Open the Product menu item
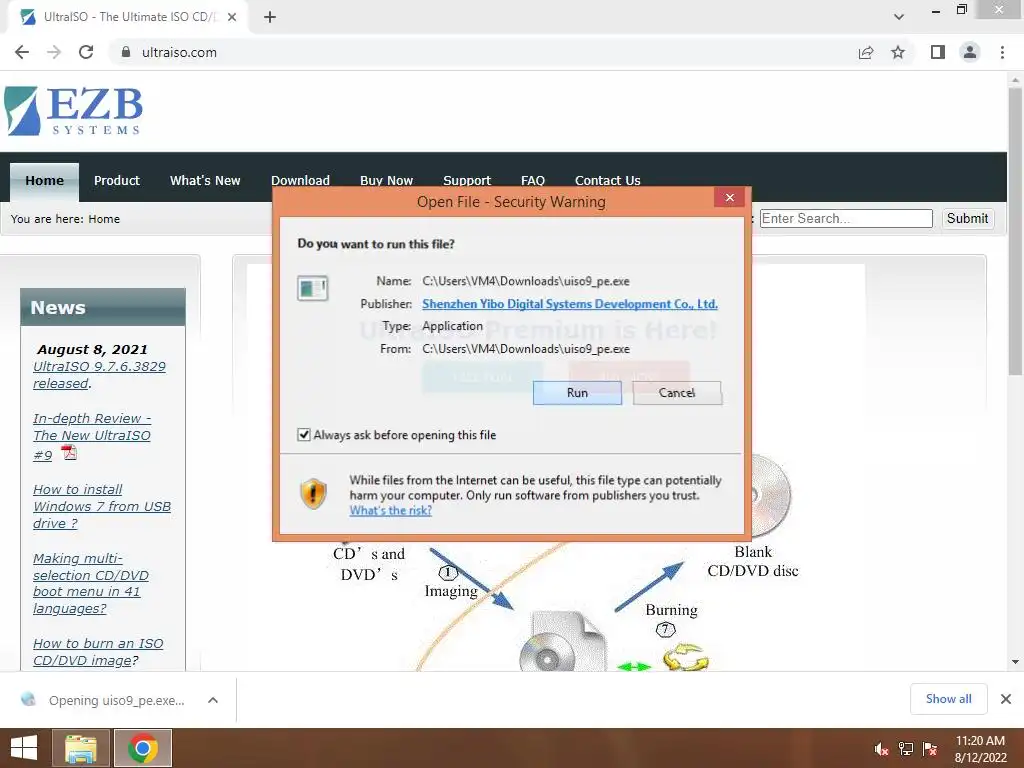 [x=117, y=181]
